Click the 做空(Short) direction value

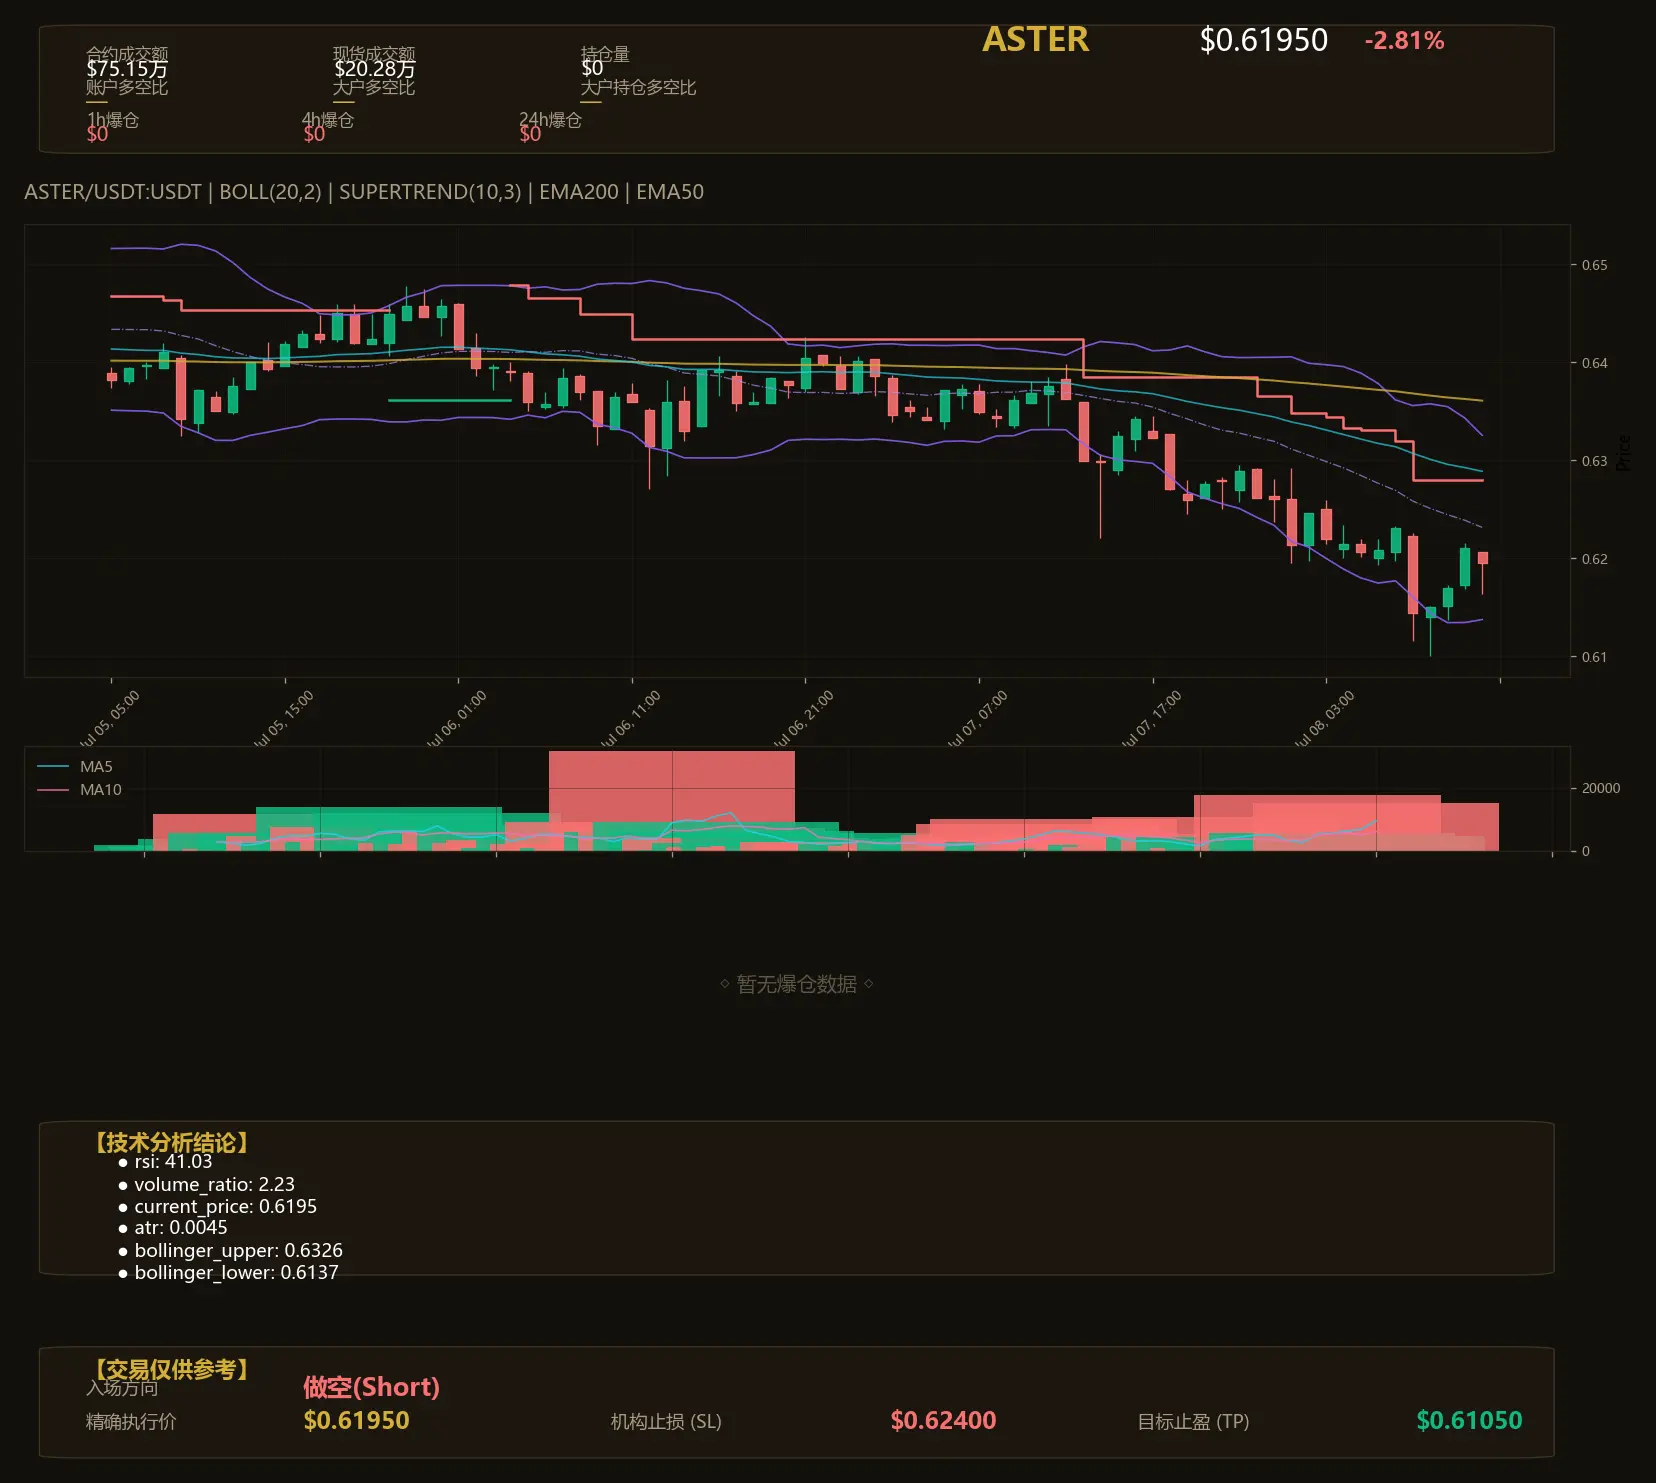[371, 1387]
